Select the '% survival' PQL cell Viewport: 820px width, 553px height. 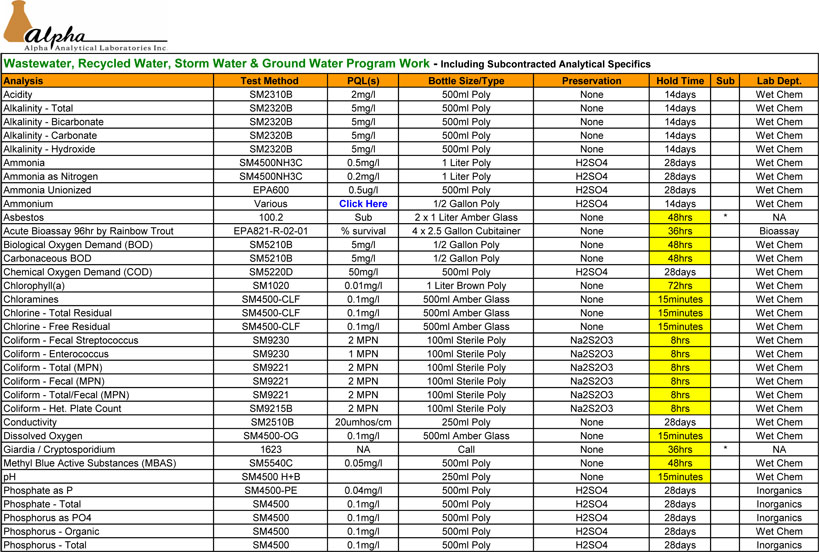tap(363, 231)
